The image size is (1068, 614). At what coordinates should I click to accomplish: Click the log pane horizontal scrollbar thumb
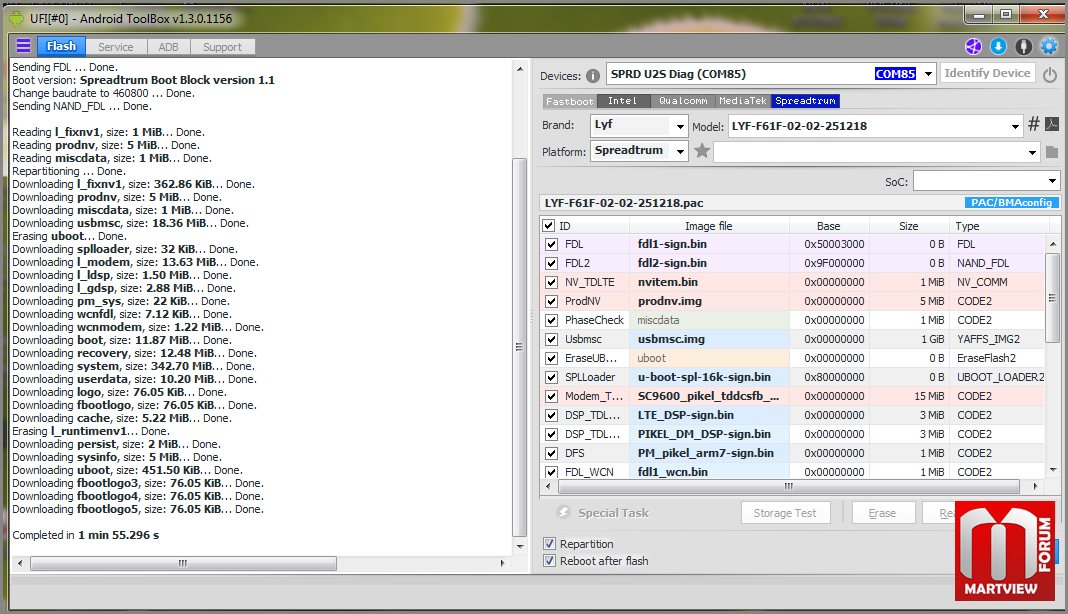[x=183, y=563]
